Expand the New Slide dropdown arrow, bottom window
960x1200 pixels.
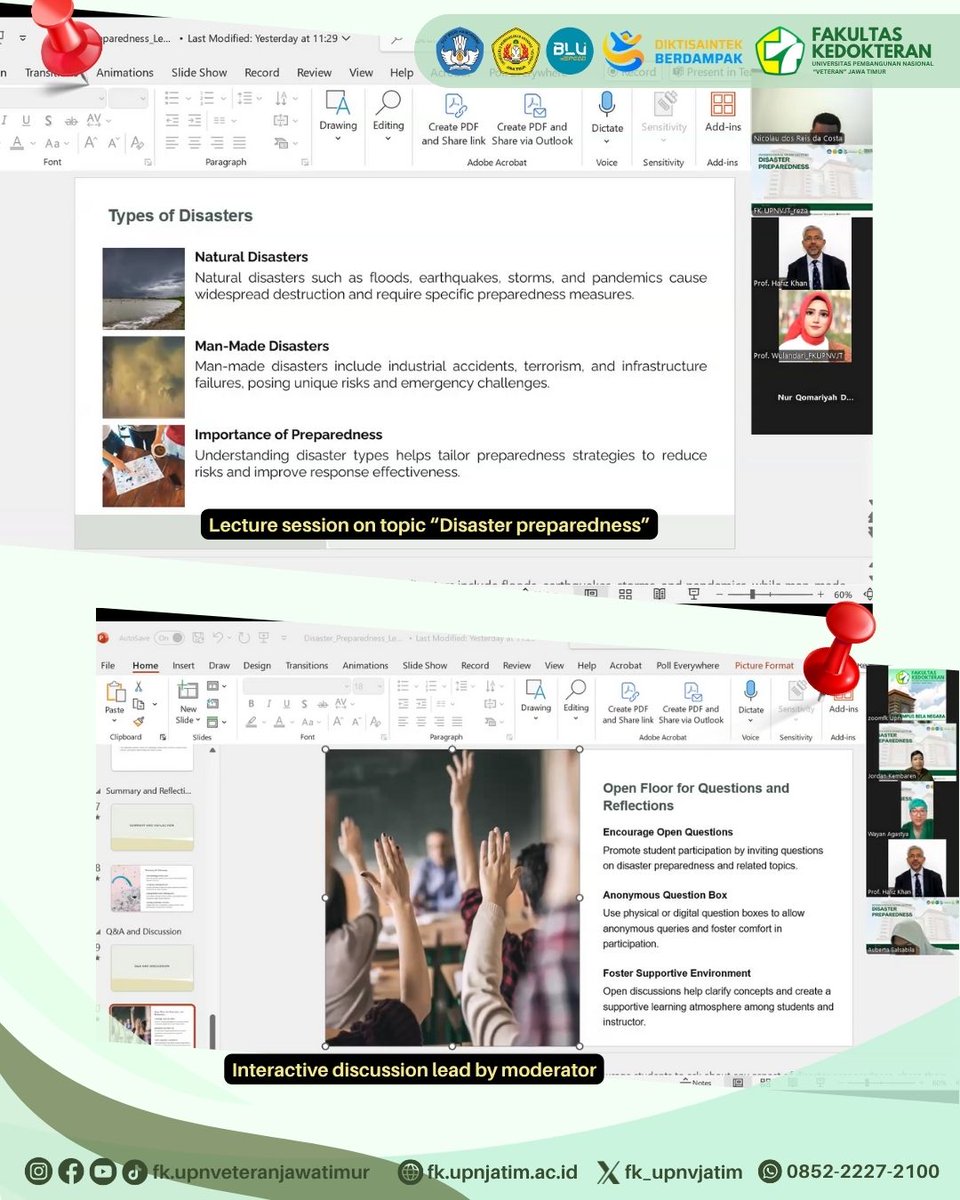198,720
